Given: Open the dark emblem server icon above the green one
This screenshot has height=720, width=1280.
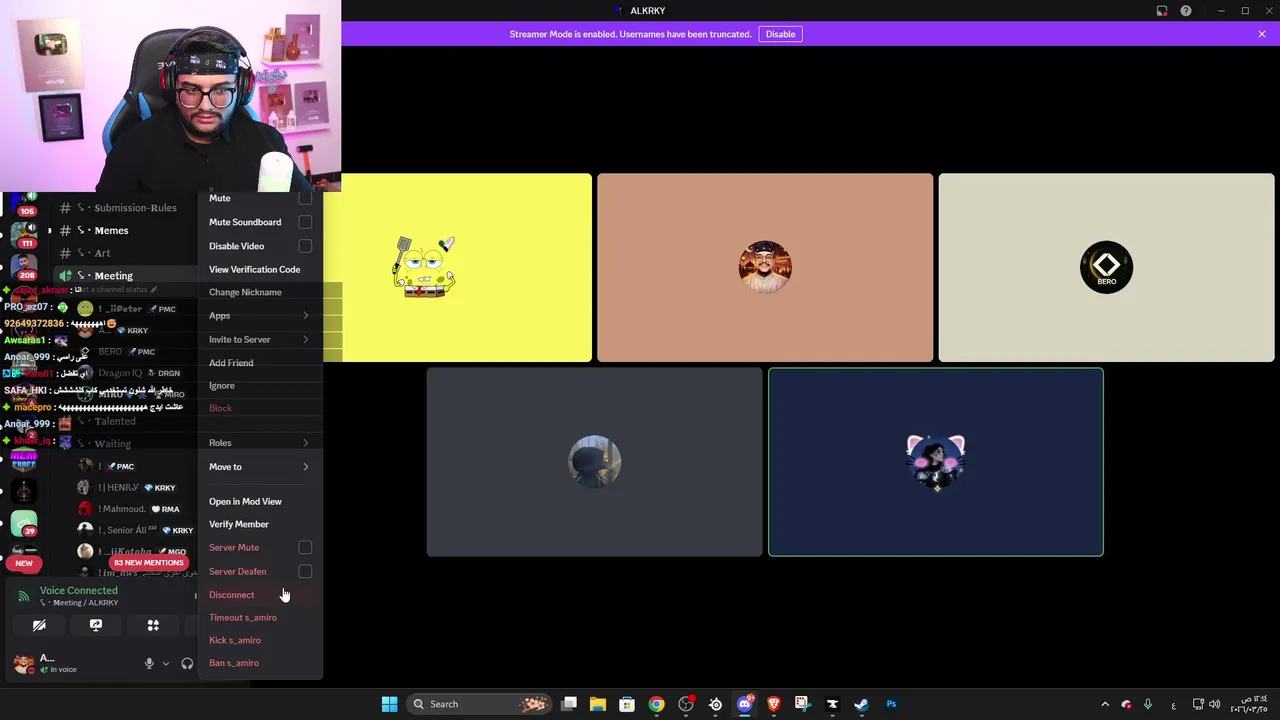Looking at the screenshot, I should (x=24, y=491).
